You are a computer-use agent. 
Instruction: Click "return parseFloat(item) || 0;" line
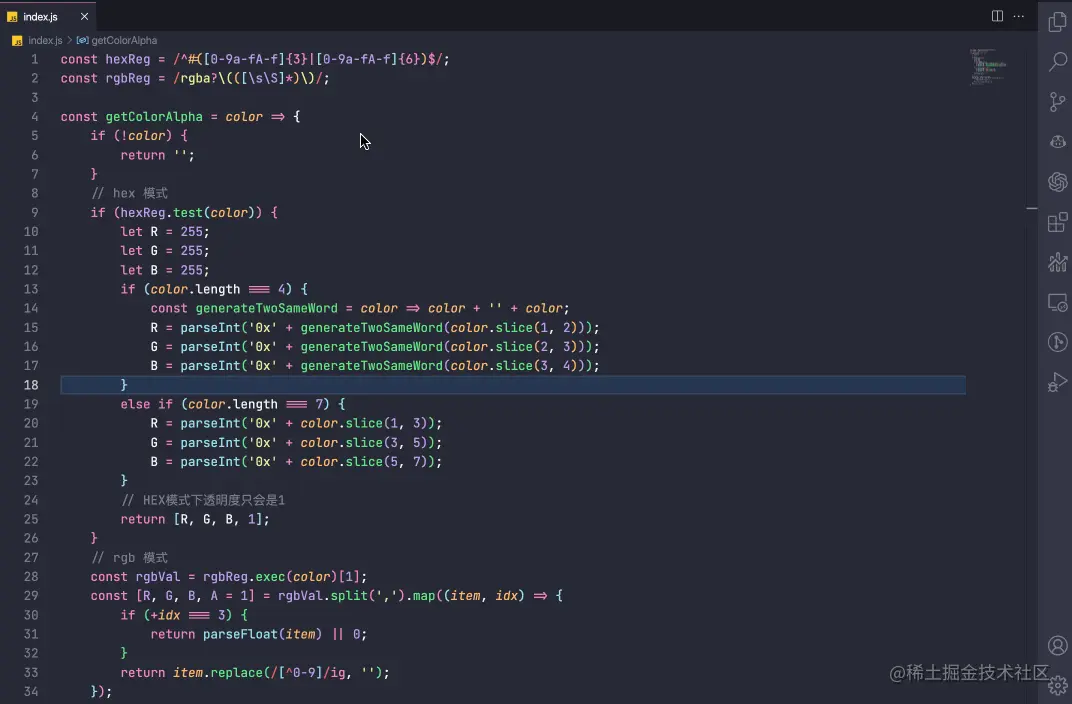258,634
